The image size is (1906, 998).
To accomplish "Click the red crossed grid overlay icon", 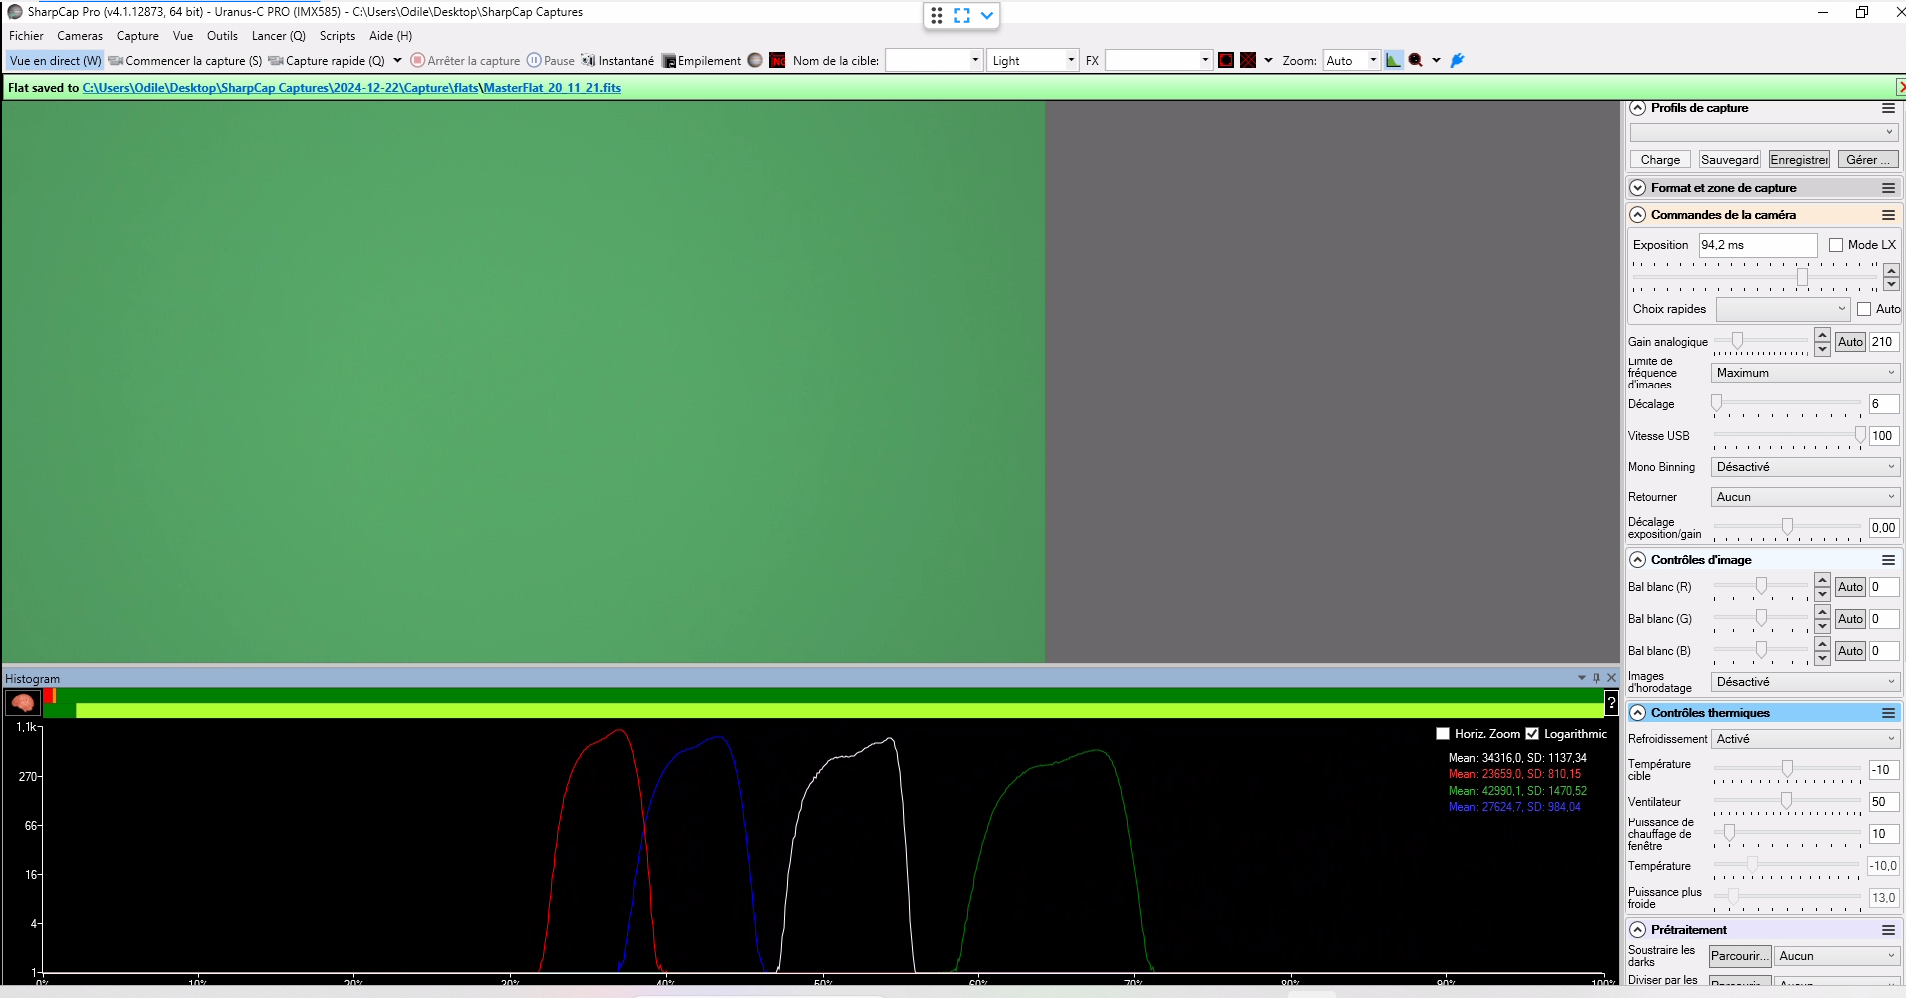I will click(x=1248, y=61).
